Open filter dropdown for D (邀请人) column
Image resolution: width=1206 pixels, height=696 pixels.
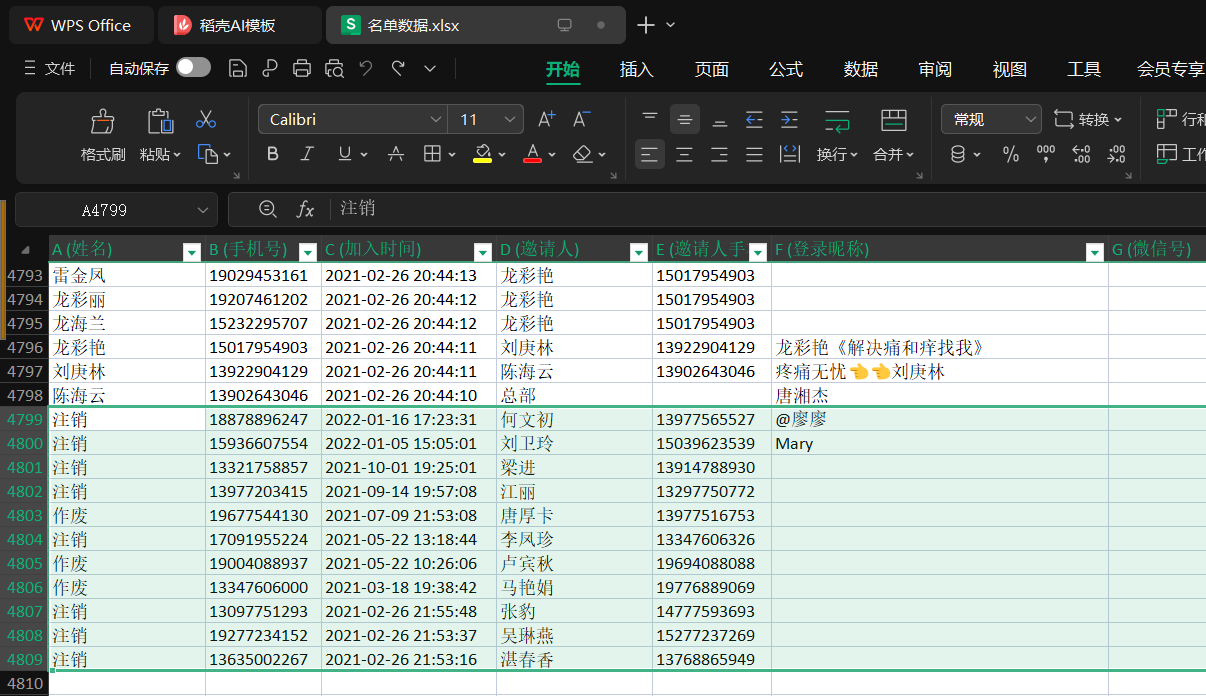pos(639,252)
